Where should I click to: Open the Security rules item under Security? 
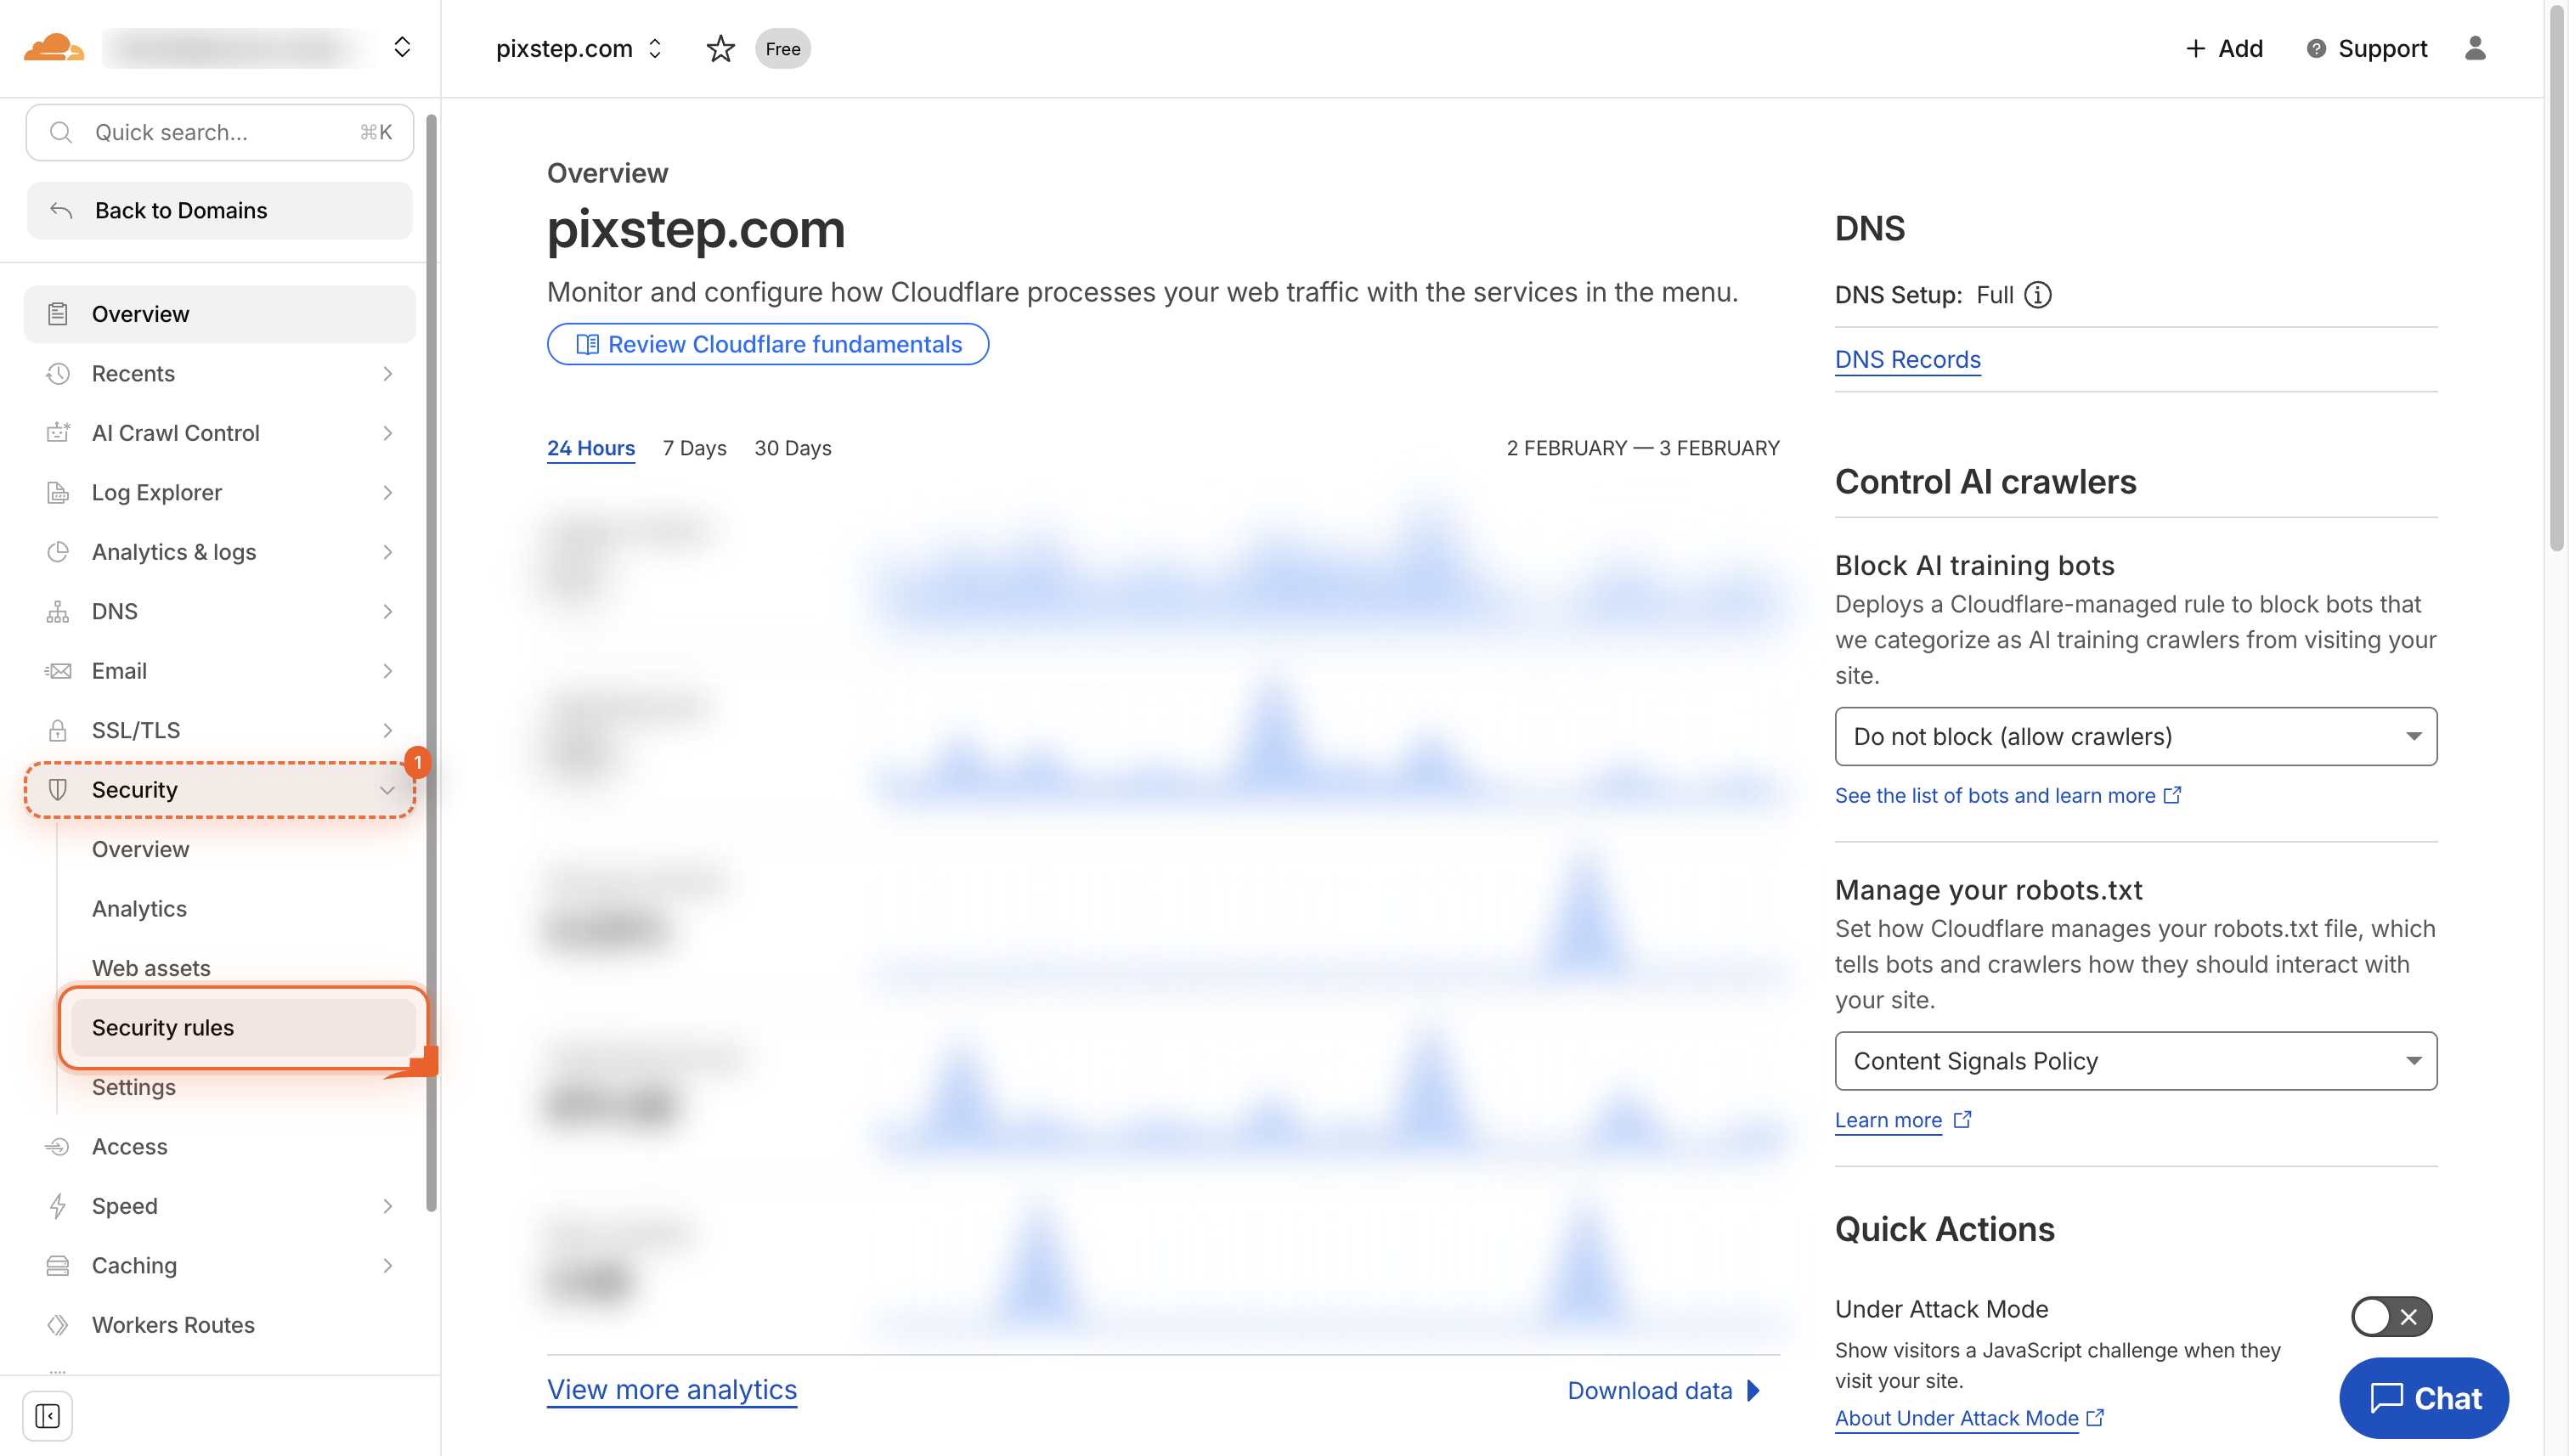point(163,1026)
